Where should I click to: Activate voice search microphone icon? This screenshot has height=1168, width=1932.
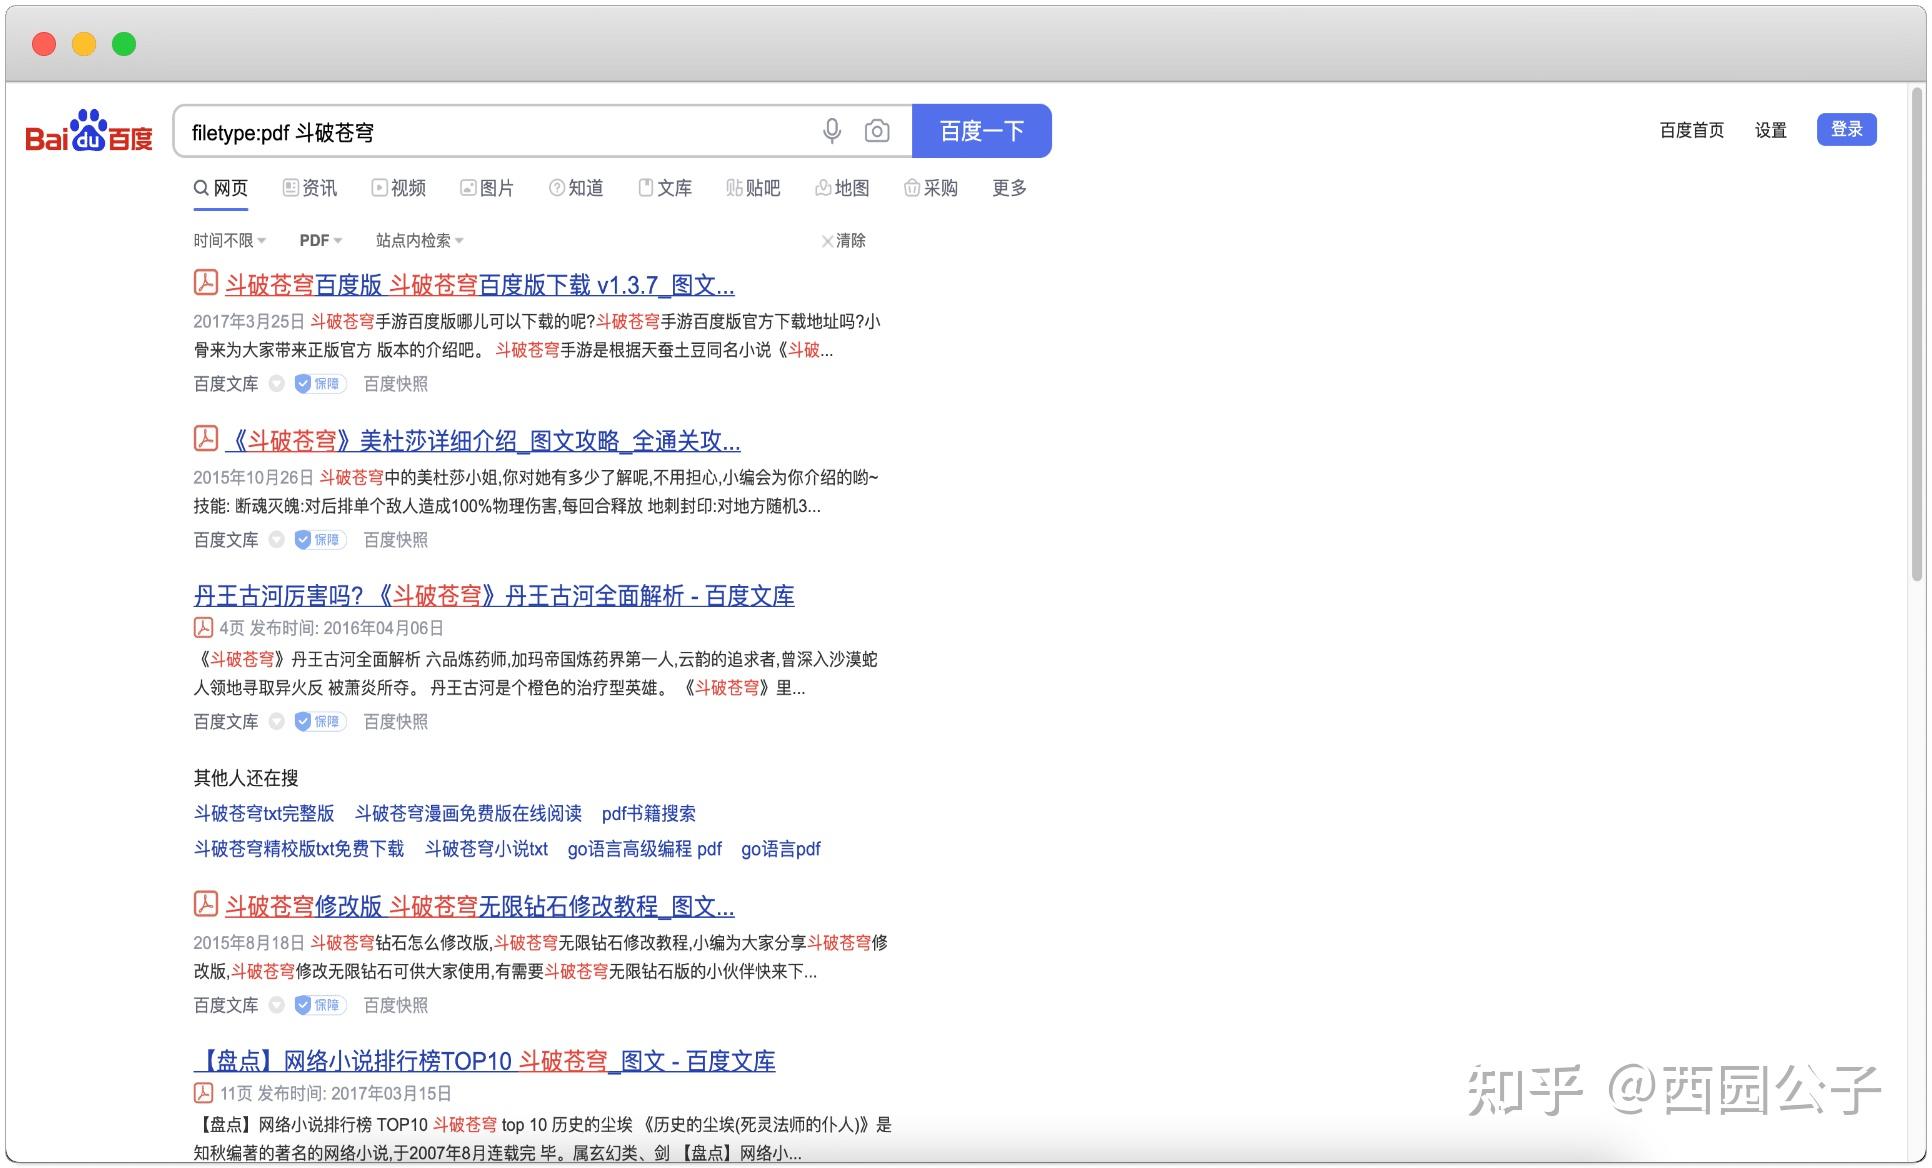[x=832, y=131]
